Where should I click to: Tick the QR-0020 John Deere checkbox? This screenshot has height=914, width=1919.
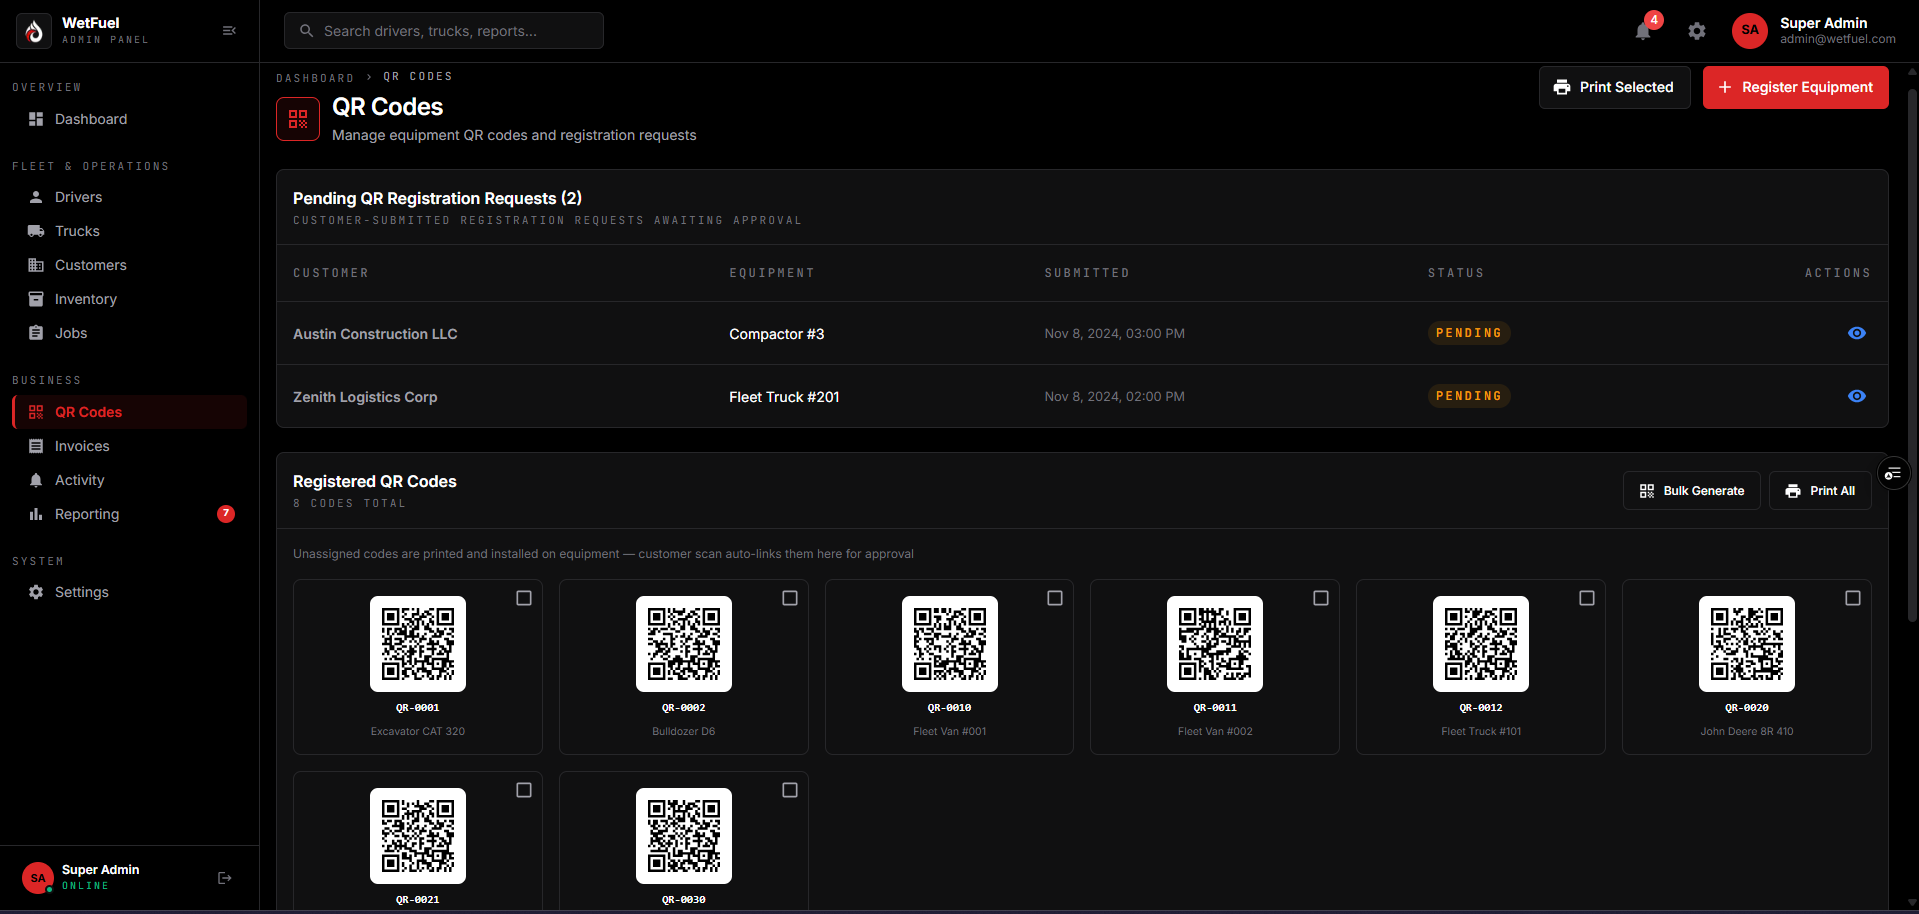click(1853, 598)
